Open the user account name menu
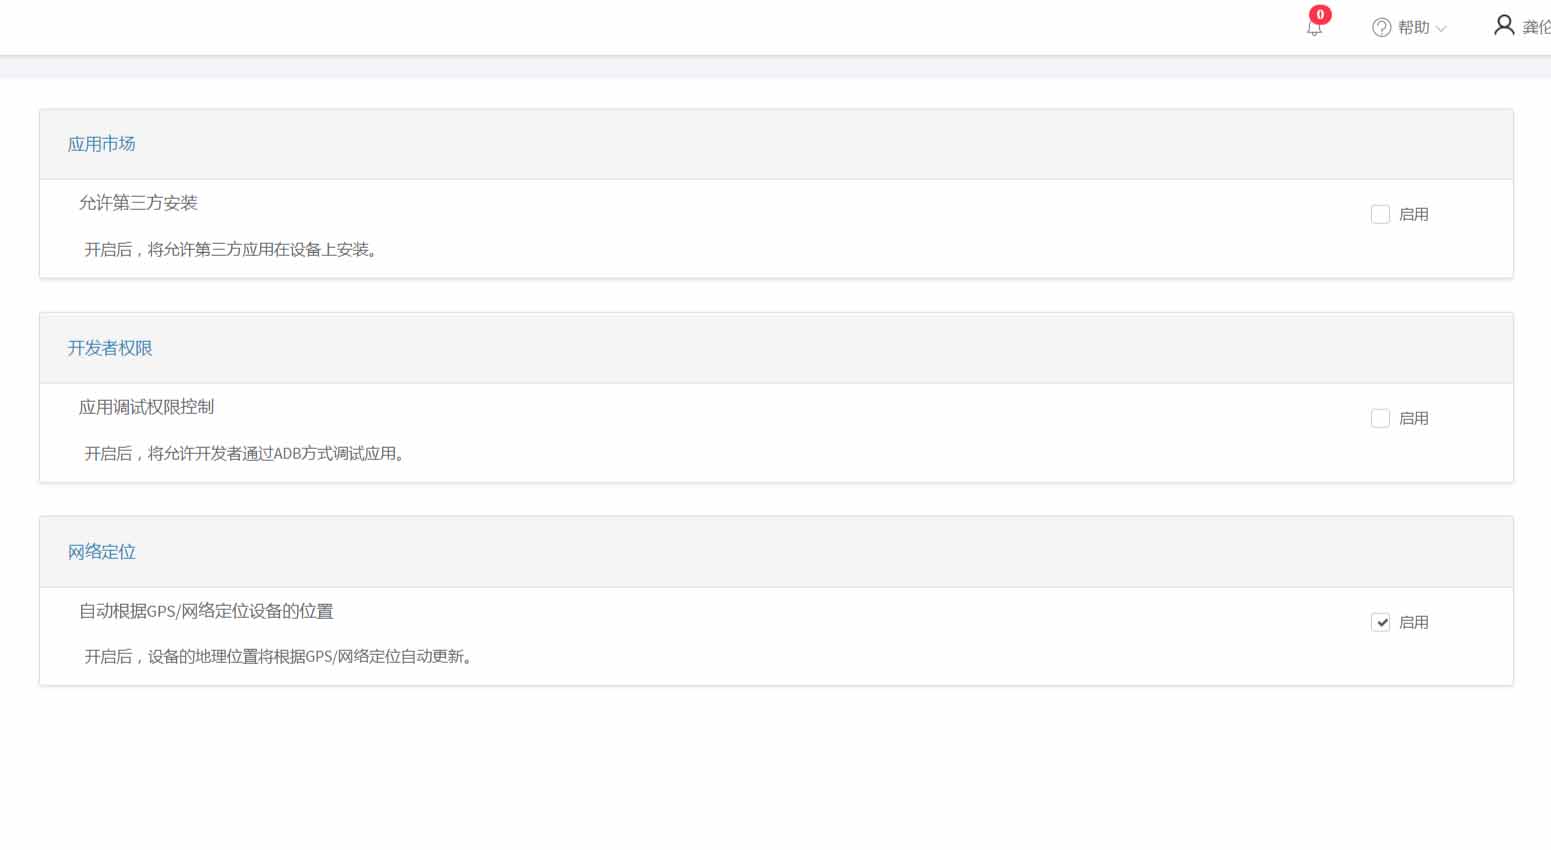The width and height of the screenshot is (1551, 850). pos(1536,28)
